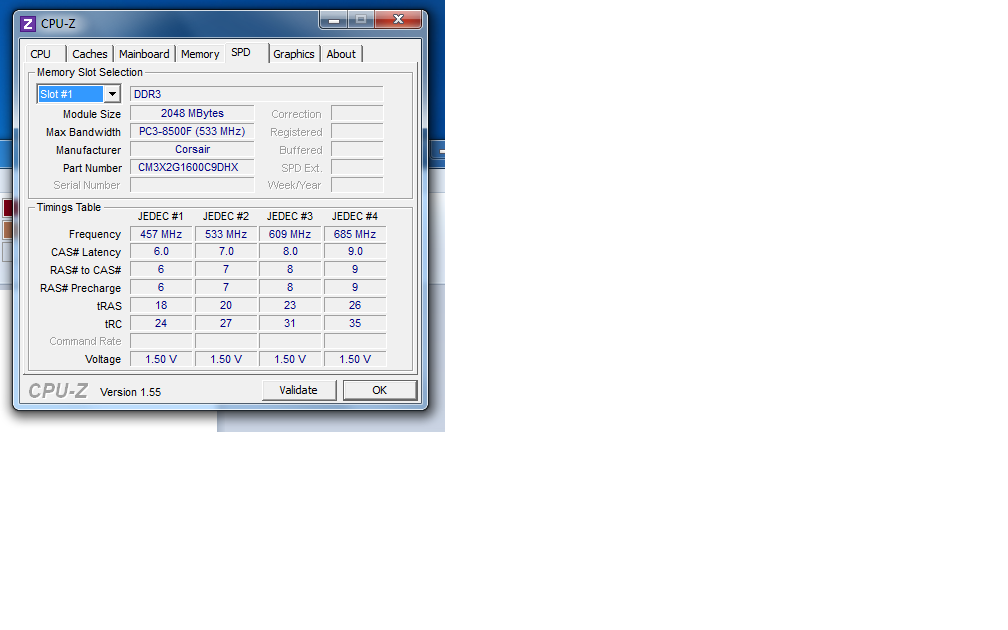Close the CPU-Z window
1008x630 pixels.
click(x=398, y=20)
